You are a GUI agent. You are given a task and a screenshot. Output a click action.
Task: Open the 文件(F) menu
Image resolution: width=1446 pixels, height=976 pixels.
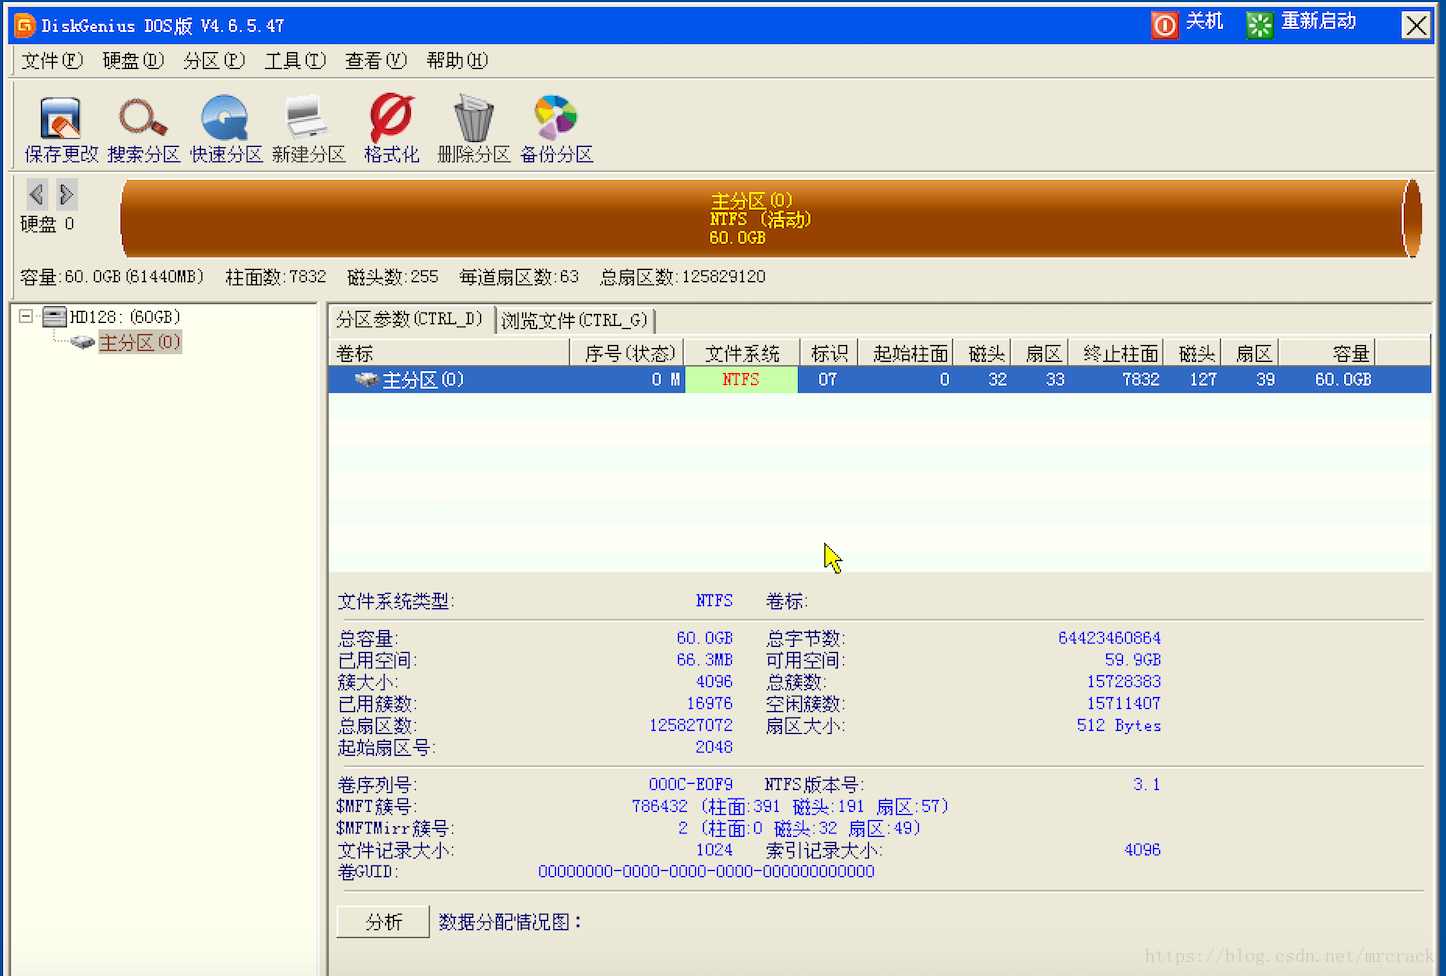click(x=52, y=61)
